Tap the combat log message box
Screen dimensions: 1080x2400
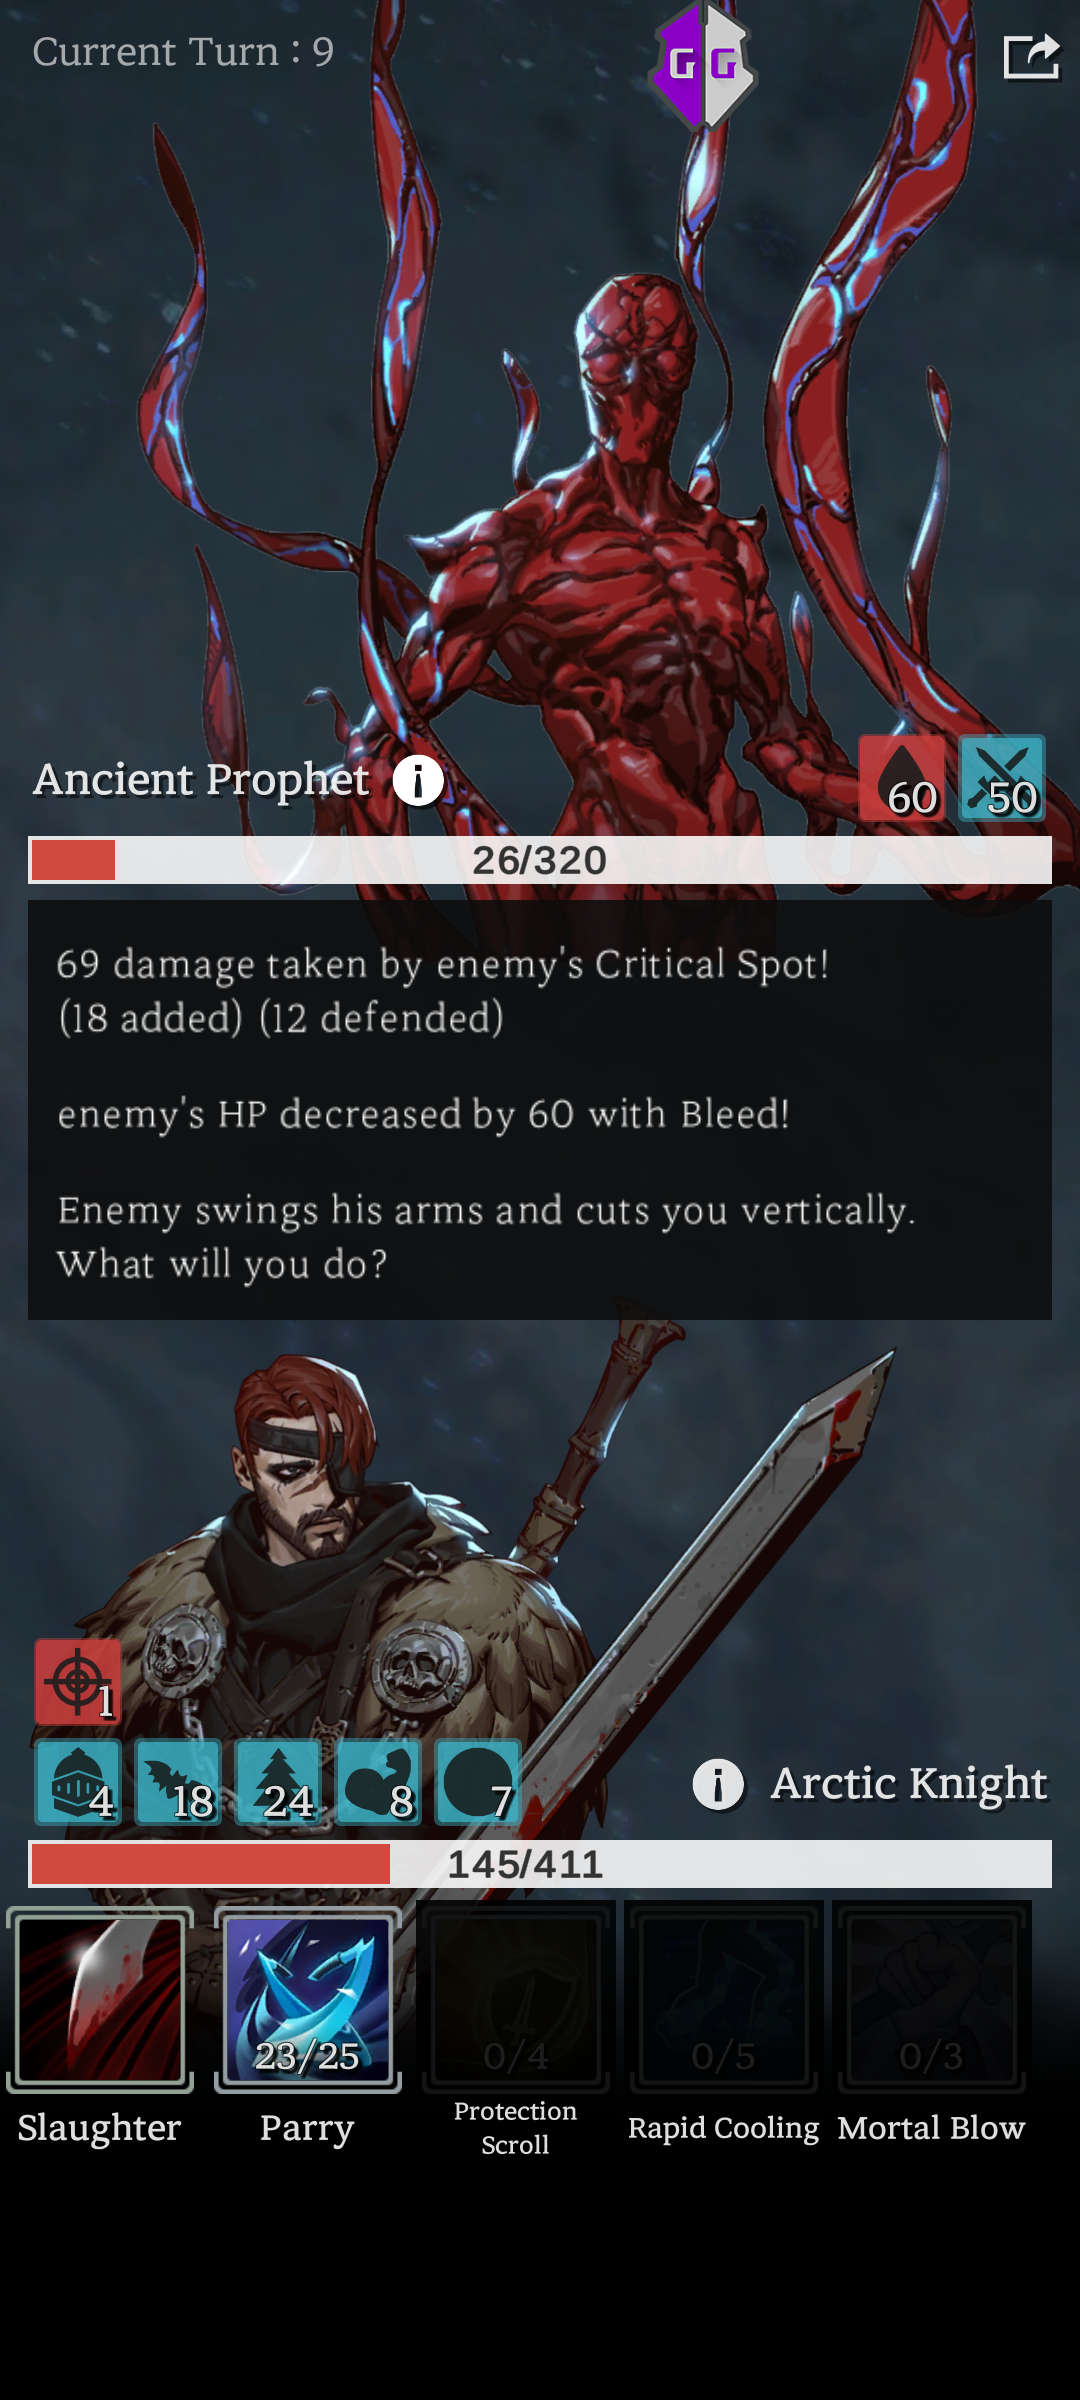point(540,1110)
